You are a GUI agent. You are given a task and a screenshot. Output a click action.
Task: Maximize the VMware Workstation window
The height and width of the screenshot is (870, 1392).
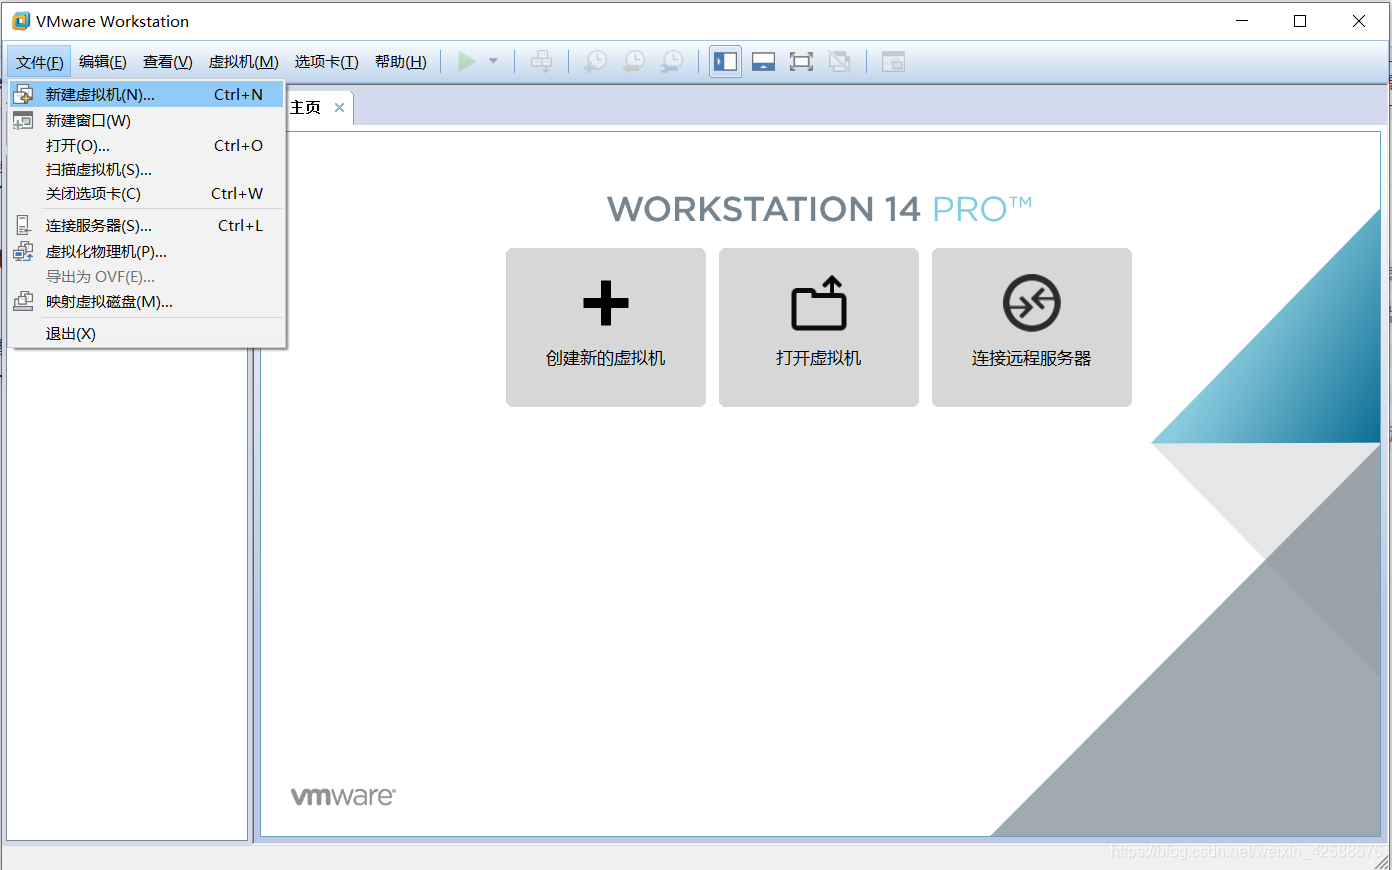click(x=1300, y=21)
